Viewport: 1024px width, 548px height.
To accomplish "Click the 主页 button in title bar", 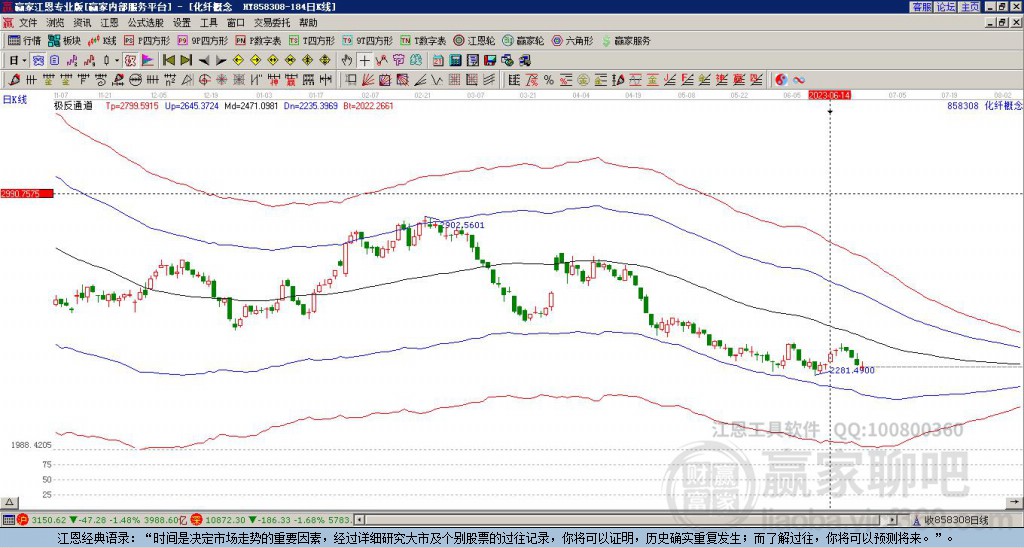I will (x=970, y=7).
